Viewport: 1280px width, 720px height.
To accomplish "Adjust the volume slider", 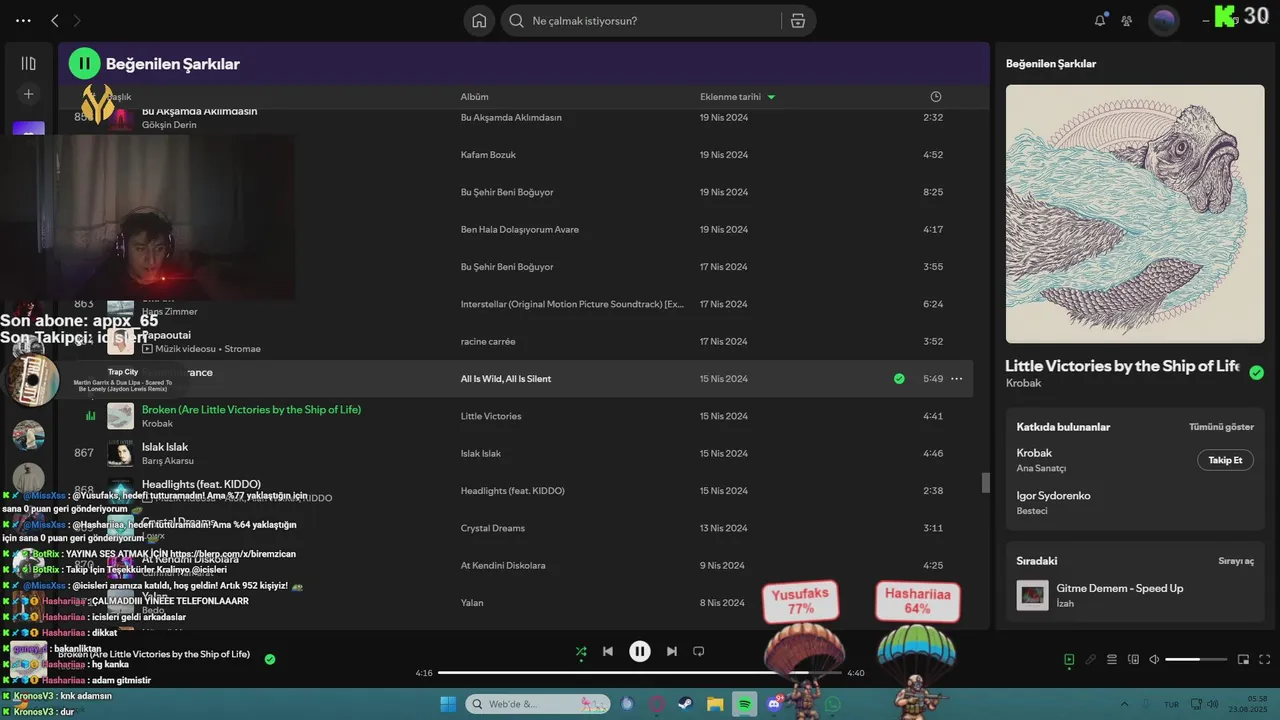I will [1196, 659].
